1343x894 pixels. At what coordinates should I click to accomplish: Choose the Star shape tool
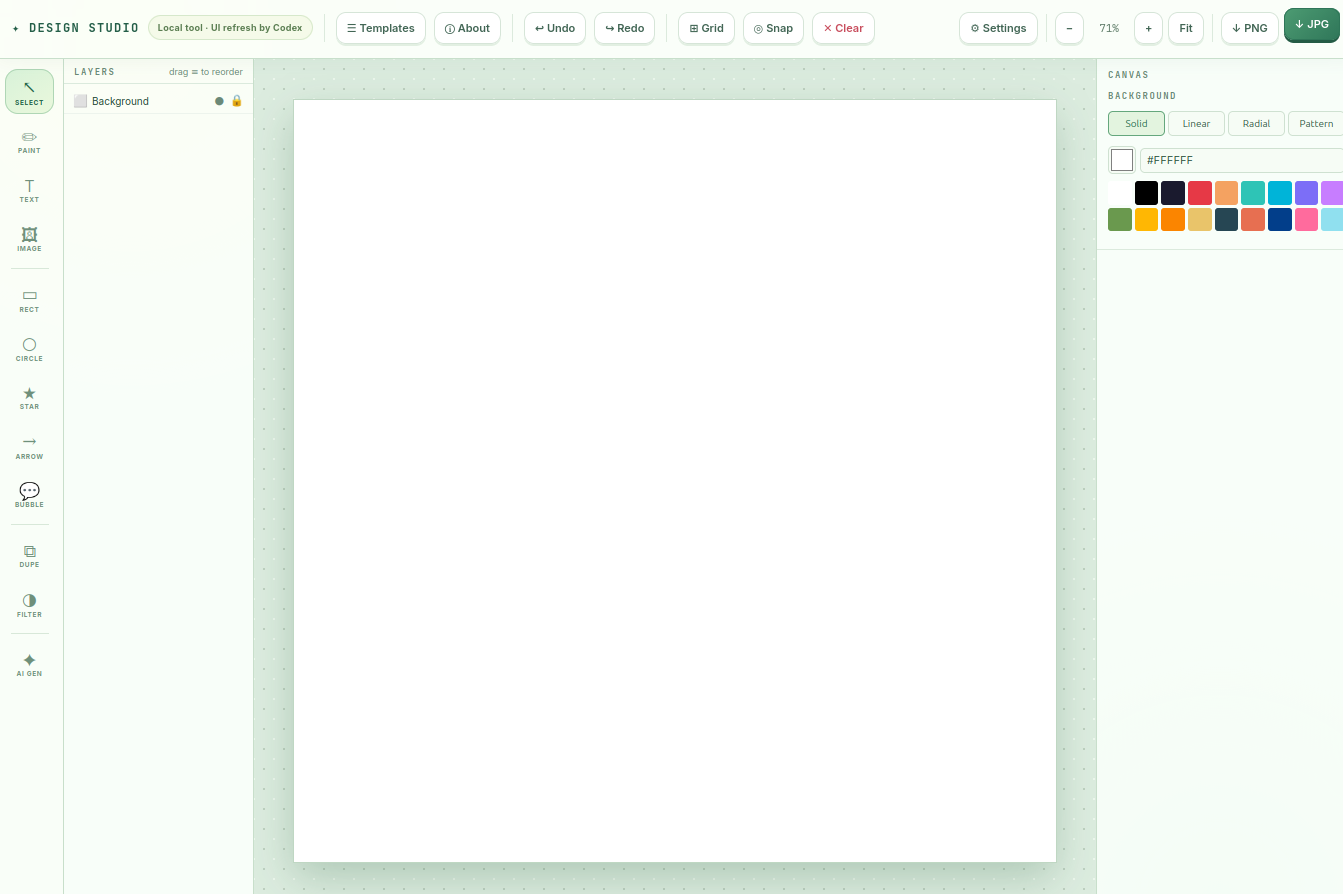coord(29,398)
